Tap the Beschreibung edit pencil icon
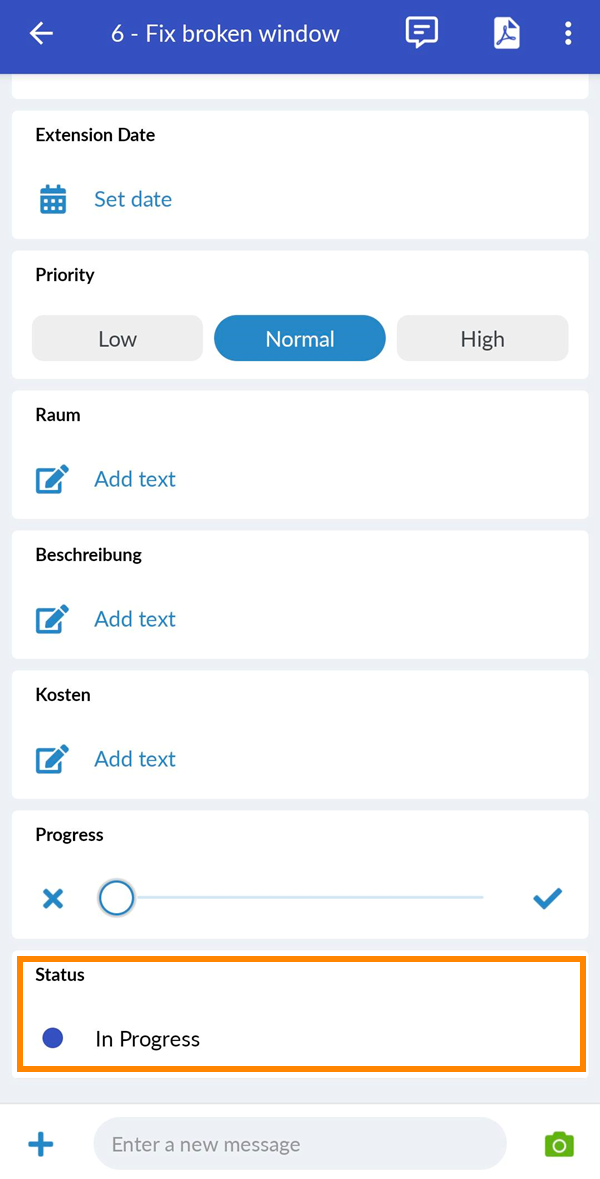 coord(53,619)
